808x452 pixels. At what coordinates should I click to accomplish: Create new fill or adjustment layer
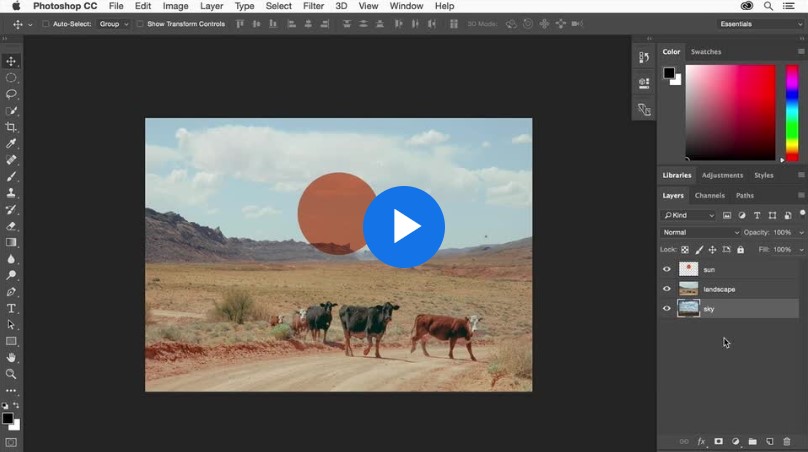point(735,441)
